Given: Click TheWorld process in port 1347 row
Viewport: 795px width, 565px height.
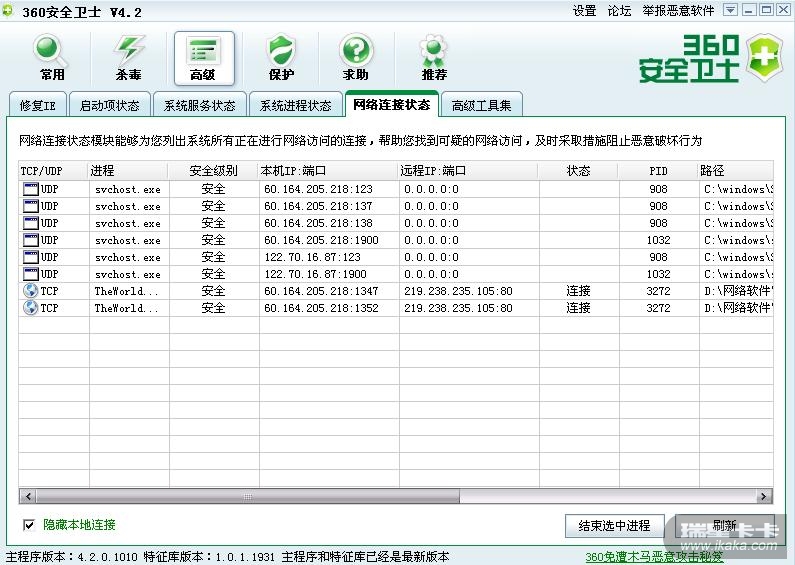Looking at the screenshot, I should coord(127,291).
